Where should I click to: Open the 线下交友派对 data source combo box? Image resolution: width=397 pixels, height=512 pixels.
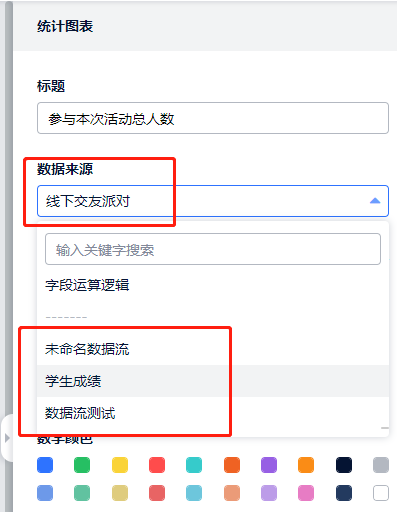[213, 201]
